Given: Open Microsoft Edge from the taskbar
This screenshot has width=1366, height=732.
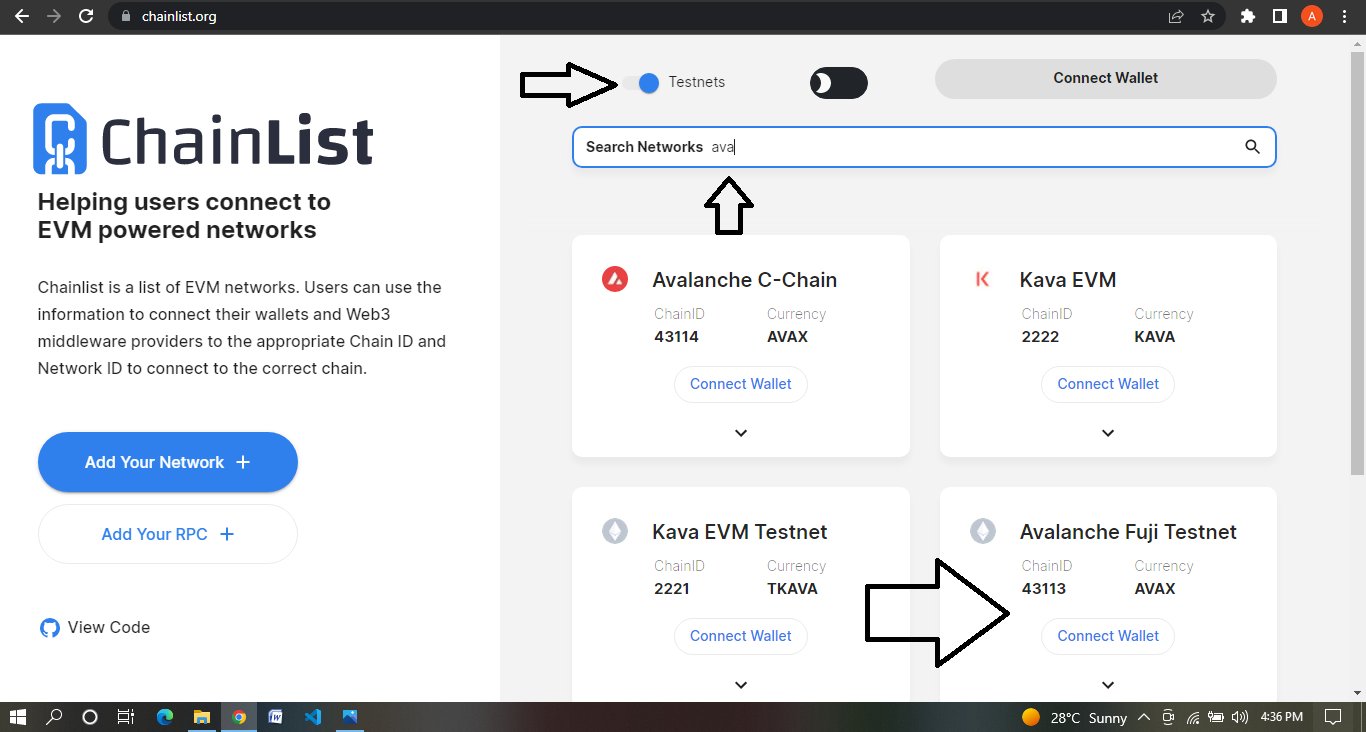Looking at the screenshot, I should [165, 717].
